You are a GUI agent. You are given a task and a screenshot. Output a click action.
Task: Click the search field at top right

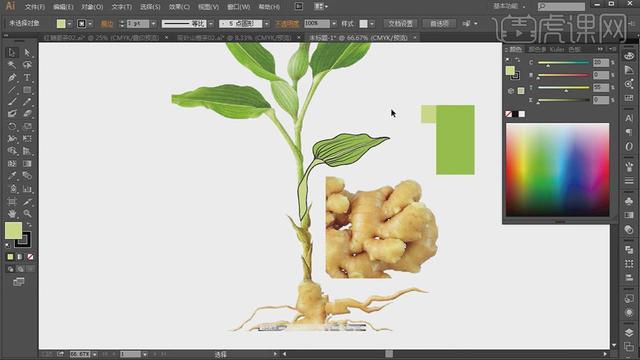(x=561, y=7)
